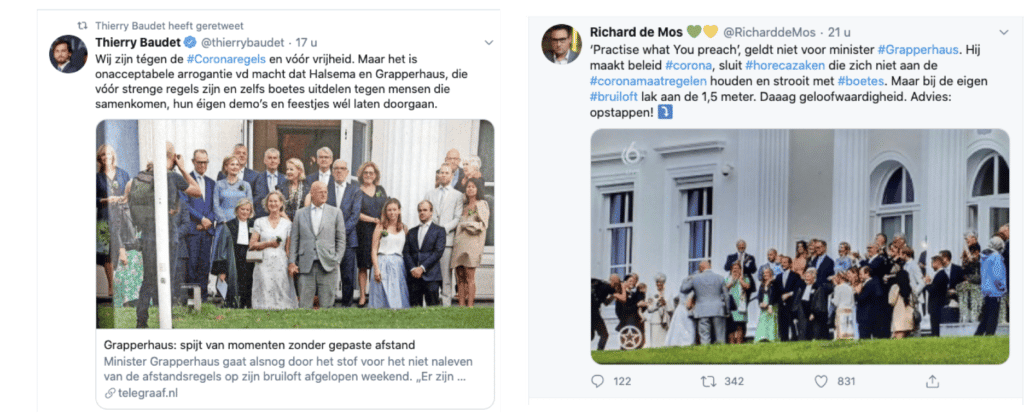Open Richard de Mos profile avatar

click(561, 44)
